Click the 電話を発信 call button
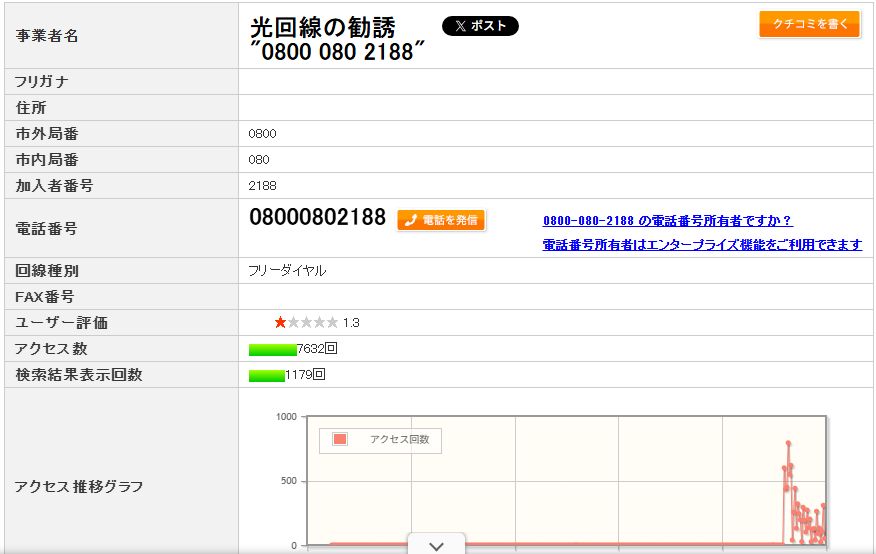 pos(441,220)
